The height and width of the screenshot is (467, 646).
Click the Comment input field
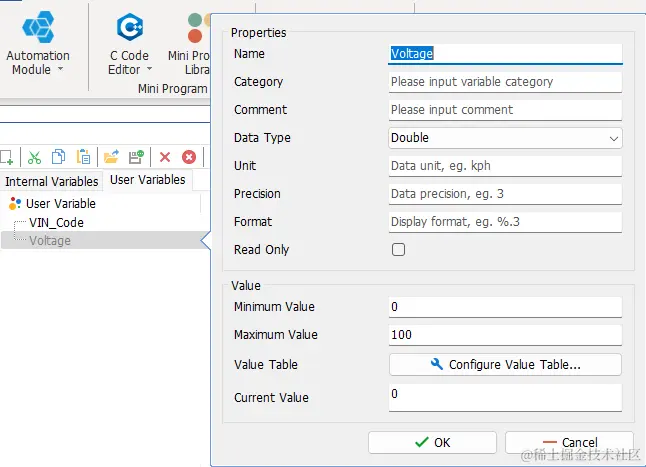coord(505,110)
